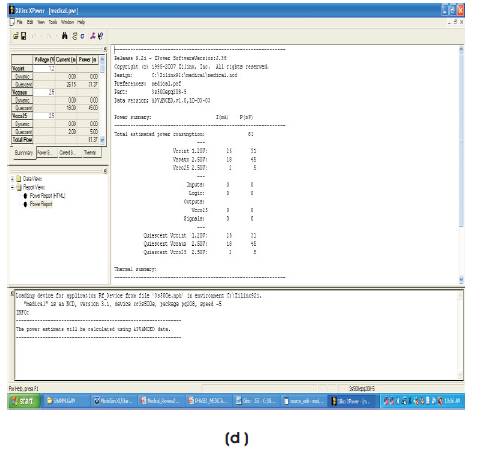Click the report pane vertical scrollbar thumb
This screenshot has height=449, width=483.
(461, 140)
